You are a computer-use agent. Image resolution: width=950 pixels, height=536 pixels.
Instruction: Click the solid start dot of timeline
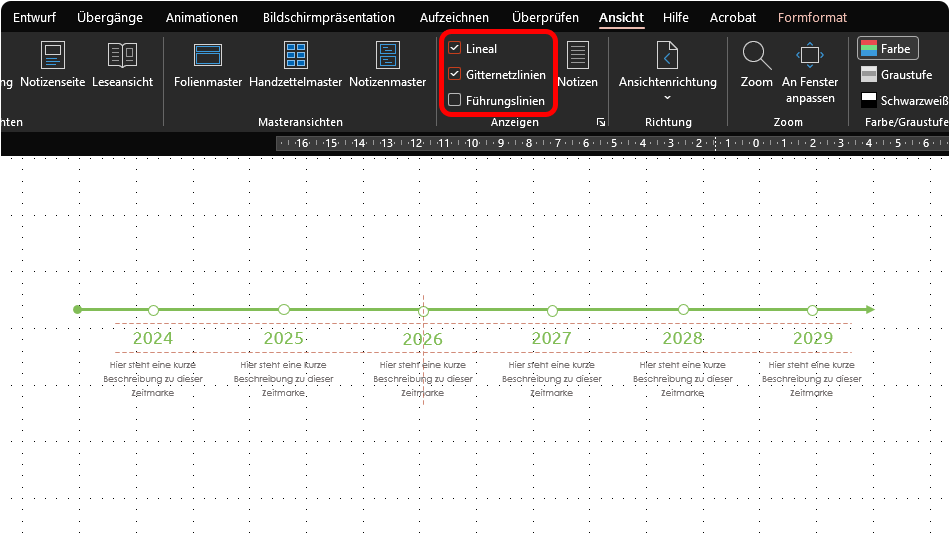coord(77,309)
